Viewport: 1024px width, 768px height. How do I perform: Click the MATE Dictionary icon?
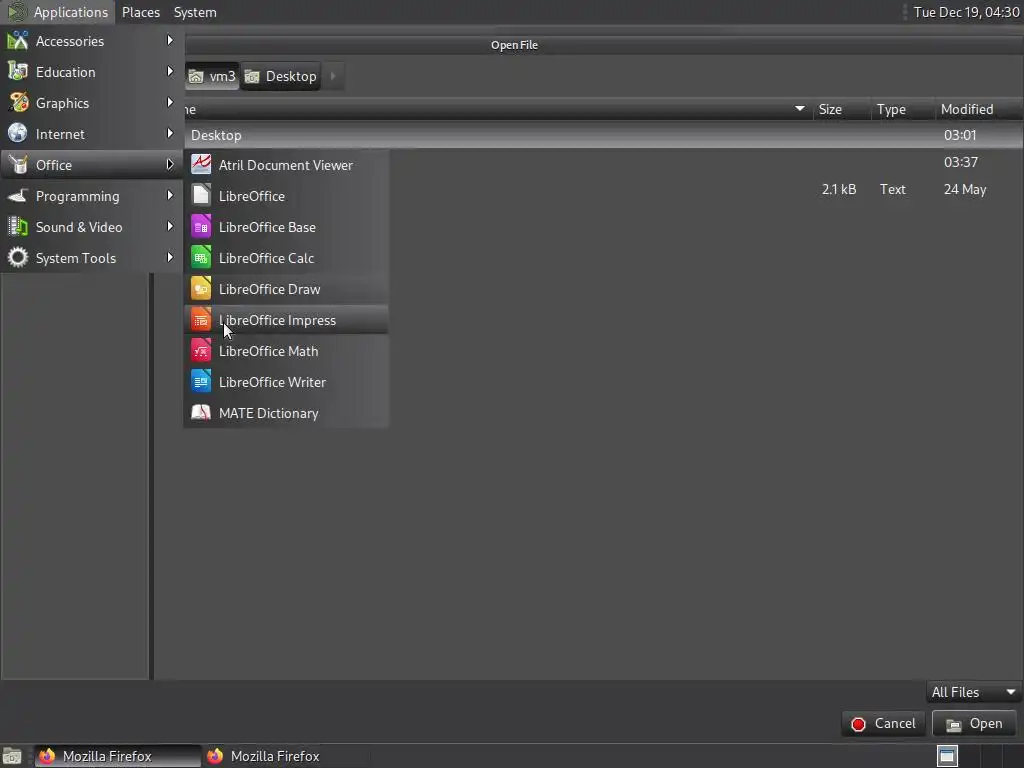(200, 413)
